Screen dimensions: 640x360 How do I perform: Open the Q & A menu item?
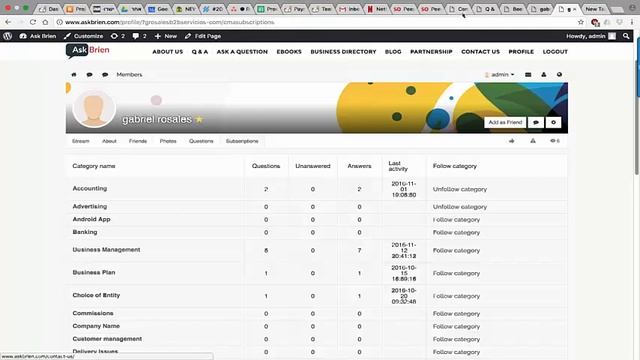[200, 52]
